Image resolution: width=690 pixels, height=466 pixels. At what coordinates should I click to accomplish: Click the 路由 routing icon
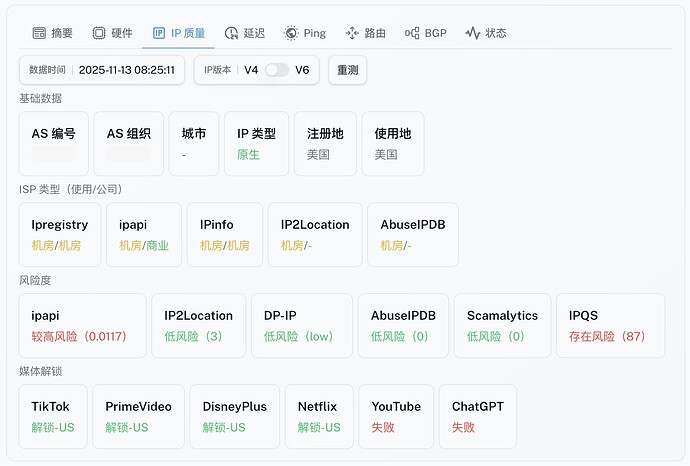352,33
